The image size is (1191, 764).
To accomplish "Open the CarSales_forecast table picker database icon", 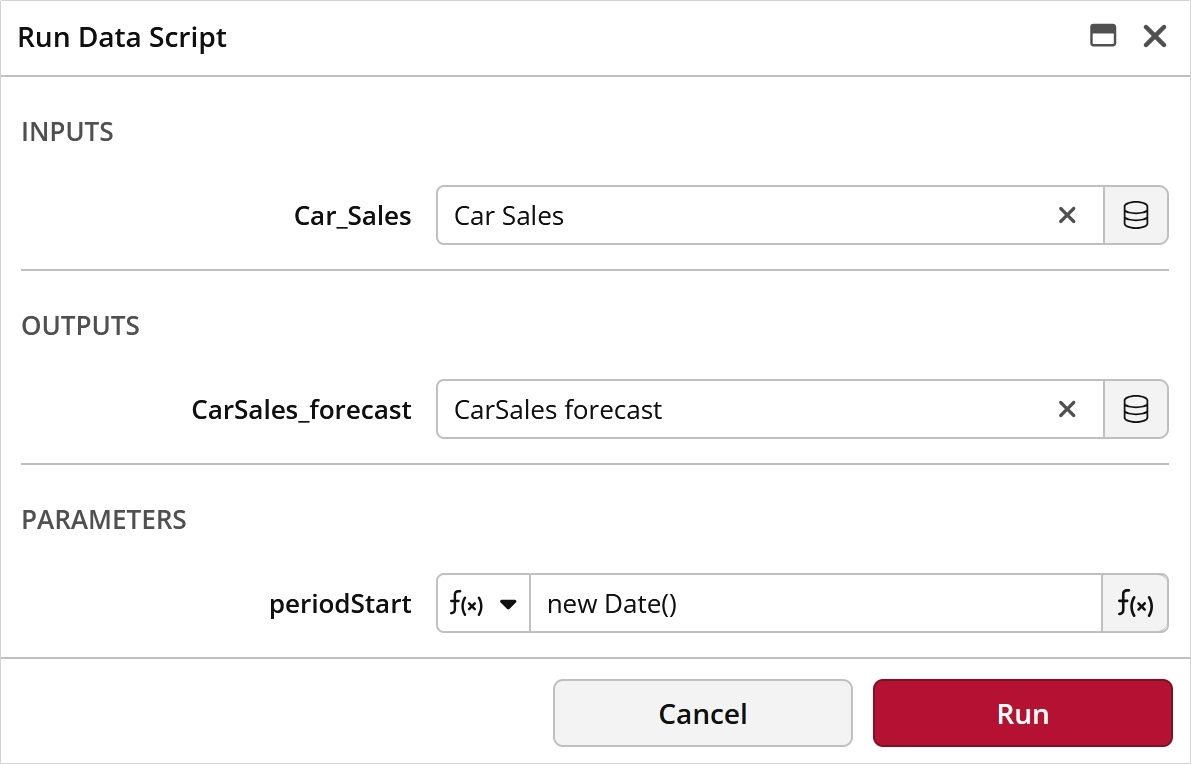I will (1136, 409).
